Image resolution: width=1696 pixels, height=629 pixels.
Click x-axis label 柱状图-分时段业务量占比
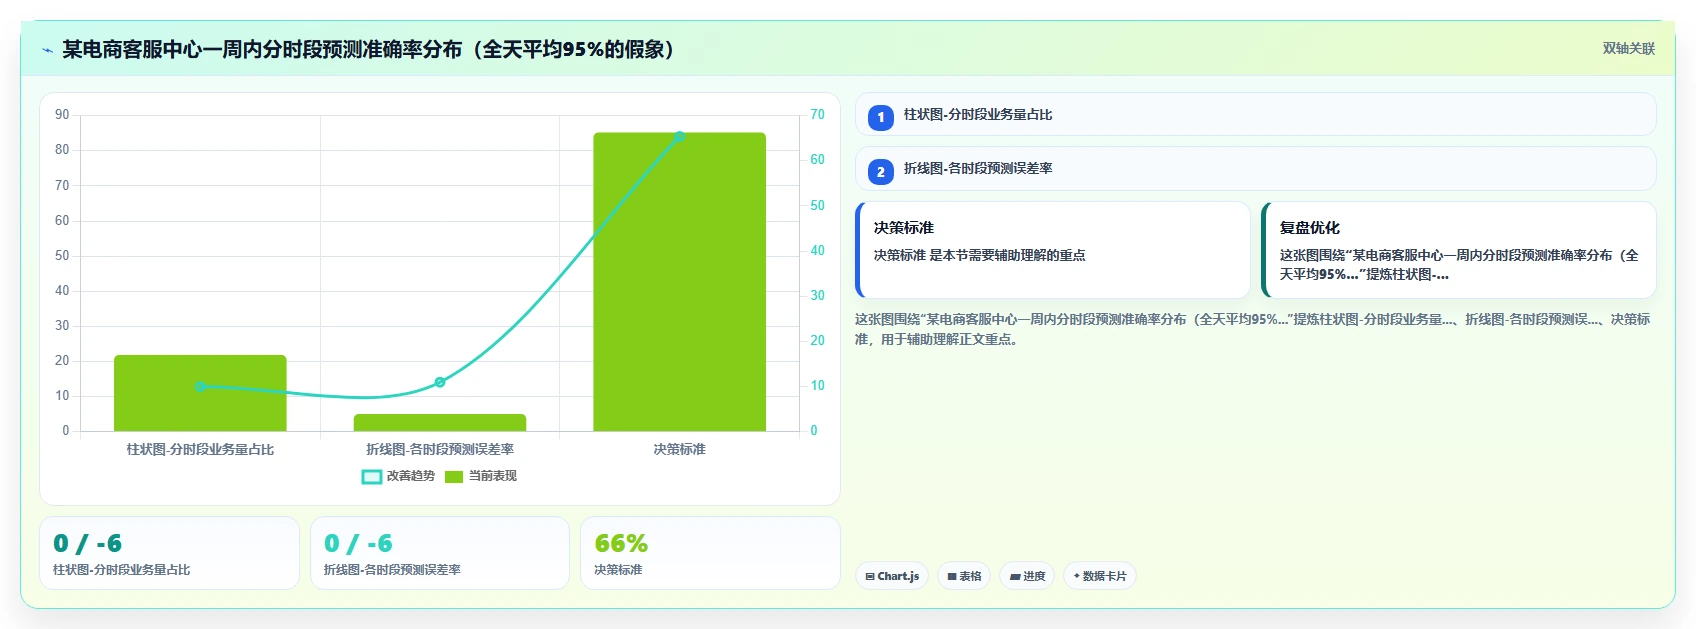click(200, 449)
